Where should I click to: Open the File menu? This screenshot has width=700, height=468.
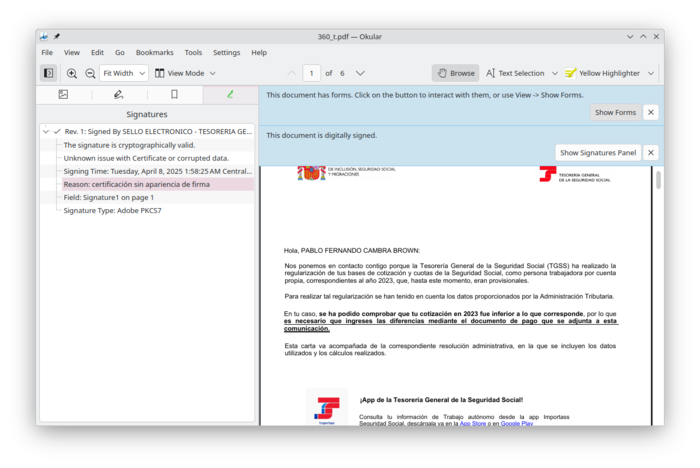click(47, 53)
